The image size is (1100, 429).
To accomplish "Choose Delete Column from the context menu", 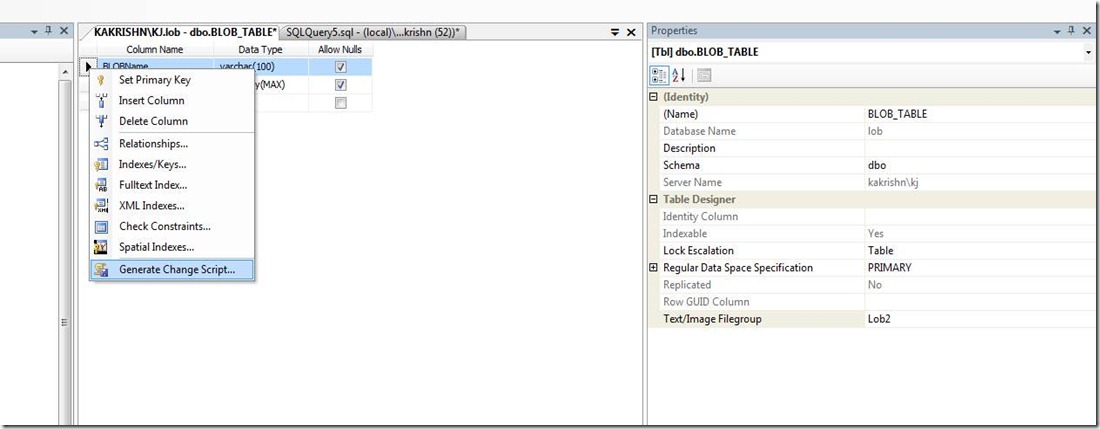I will tap(153, 122).
